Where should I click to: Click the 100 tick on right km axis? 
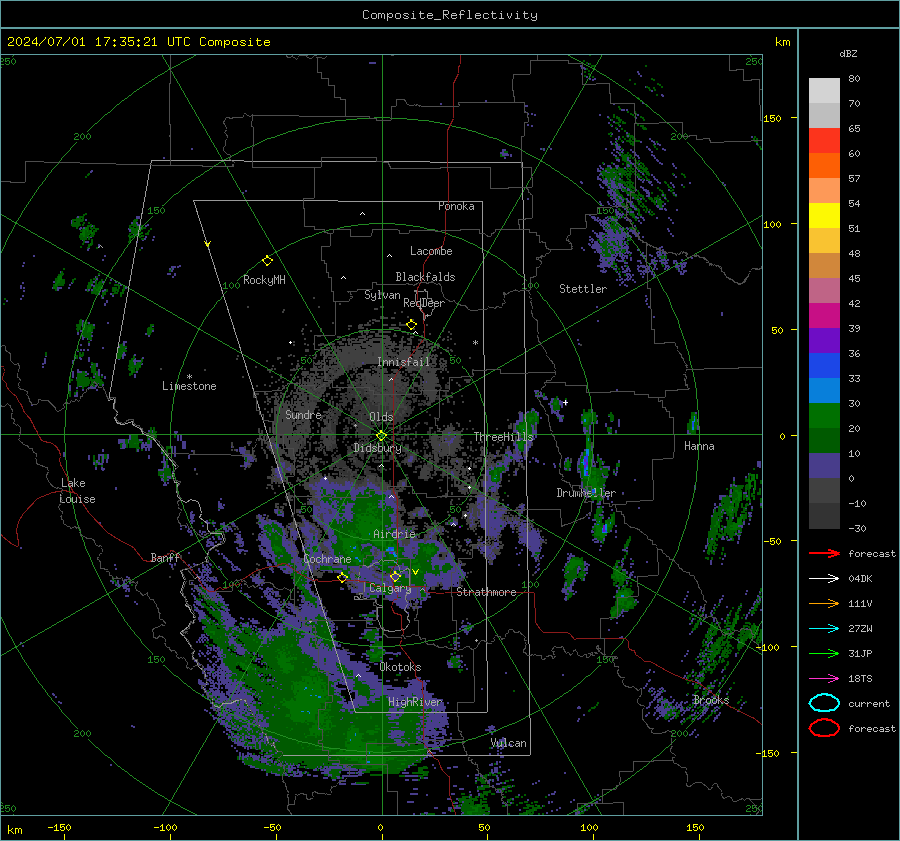(773, 224)
